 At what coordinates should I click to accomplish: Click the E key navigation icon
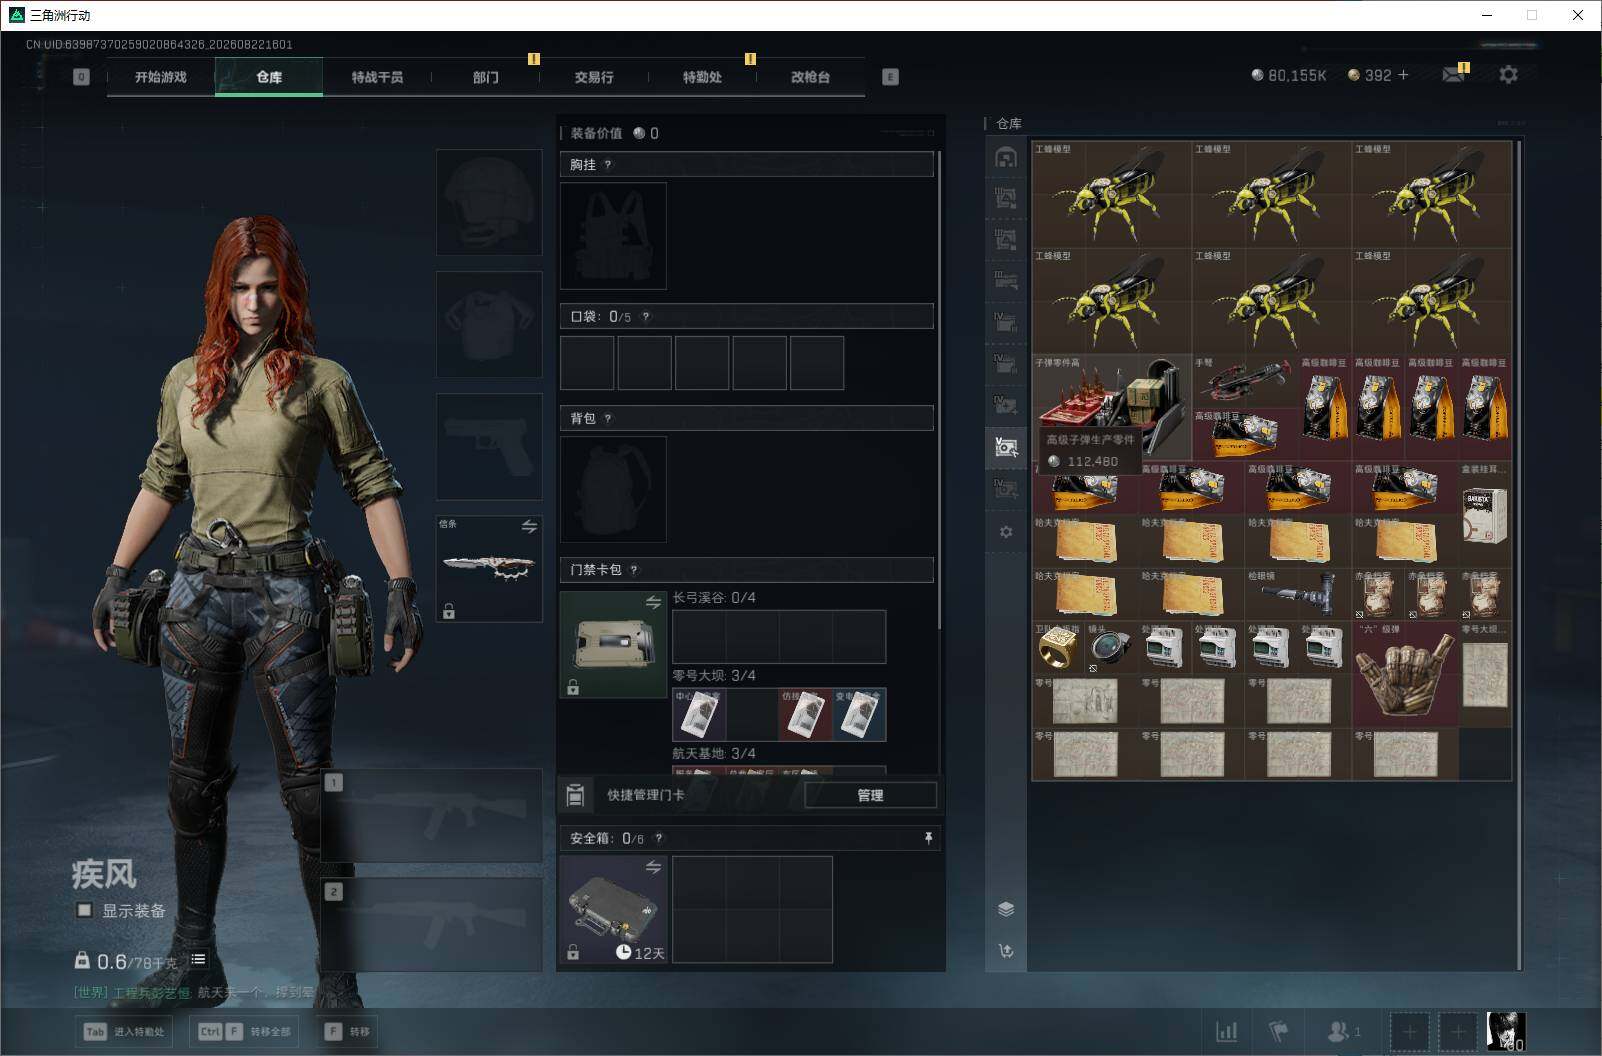coord(890,77)
